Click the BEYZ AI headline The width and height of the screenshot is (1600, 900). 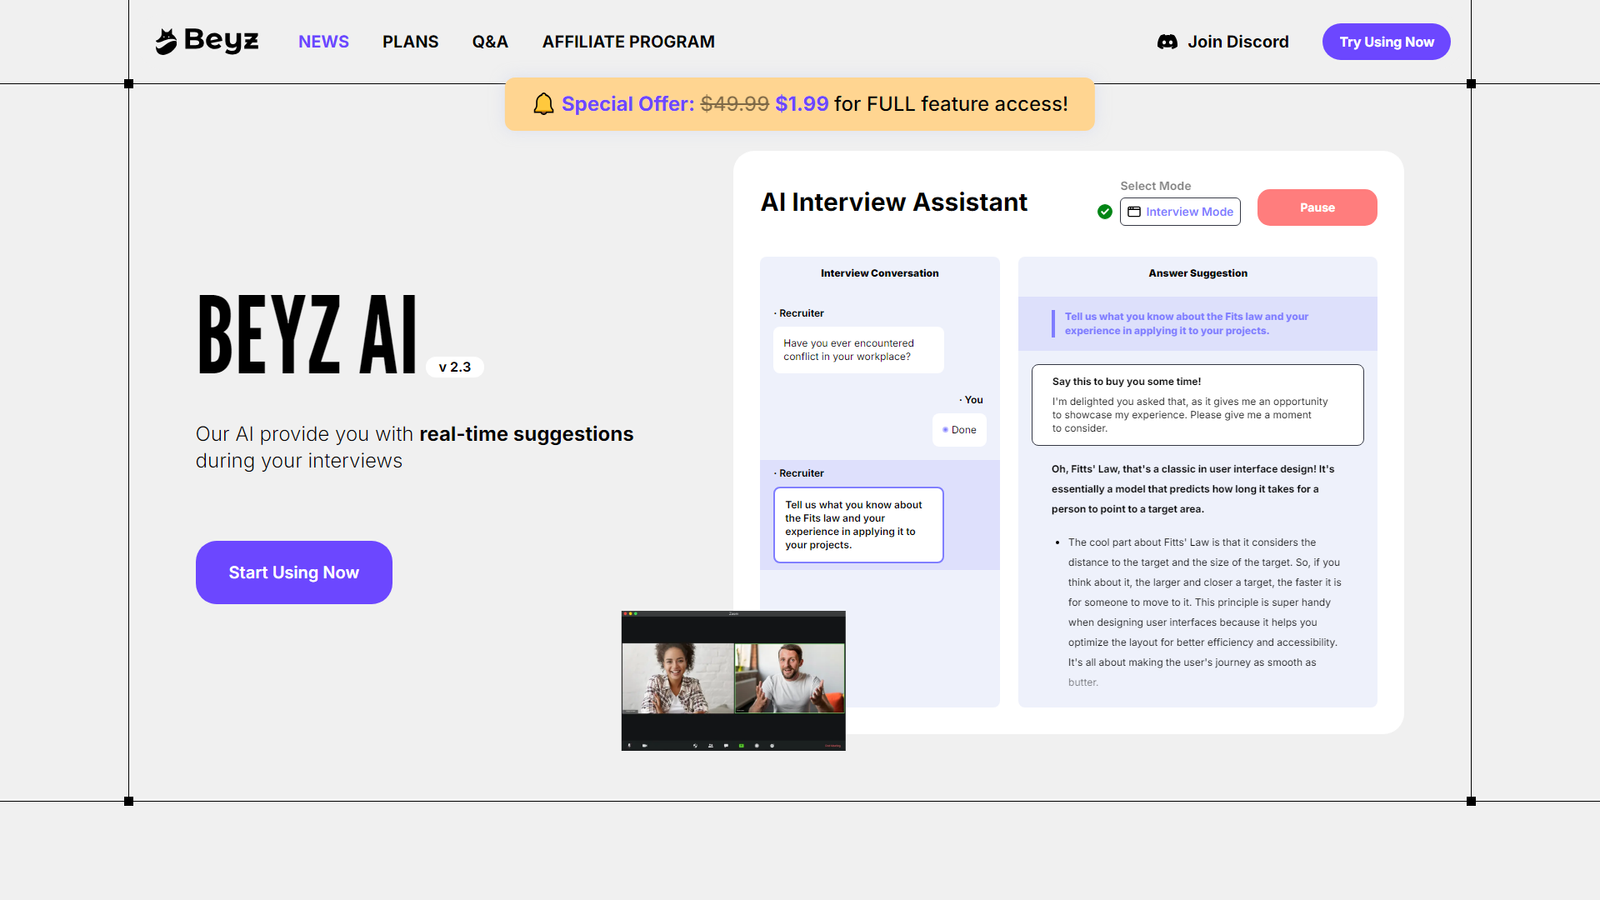pyautogui.click(x=307, y=336)
